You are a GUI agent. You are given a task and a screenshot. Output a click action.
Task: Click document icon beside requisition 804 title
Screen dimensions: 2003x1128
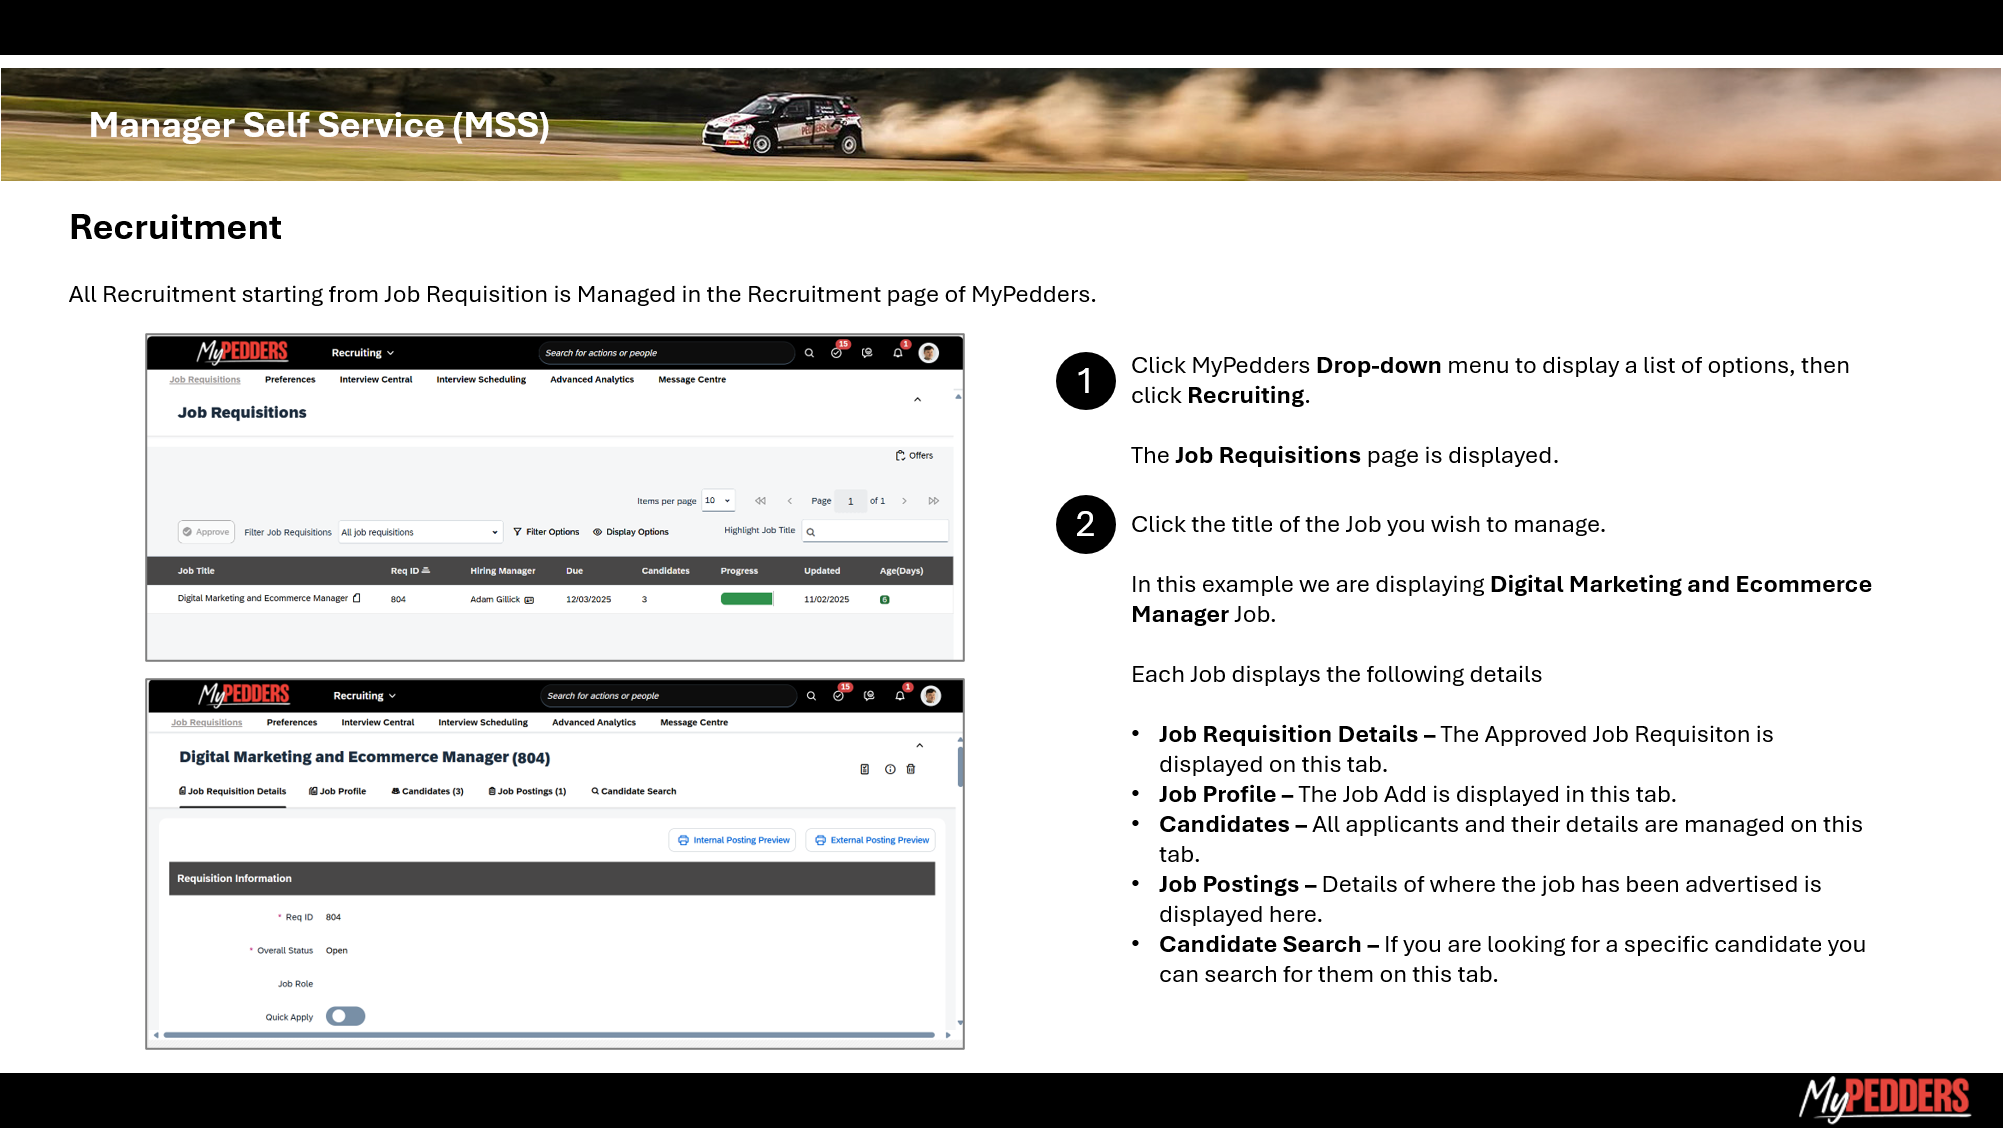tap(865, 769)
